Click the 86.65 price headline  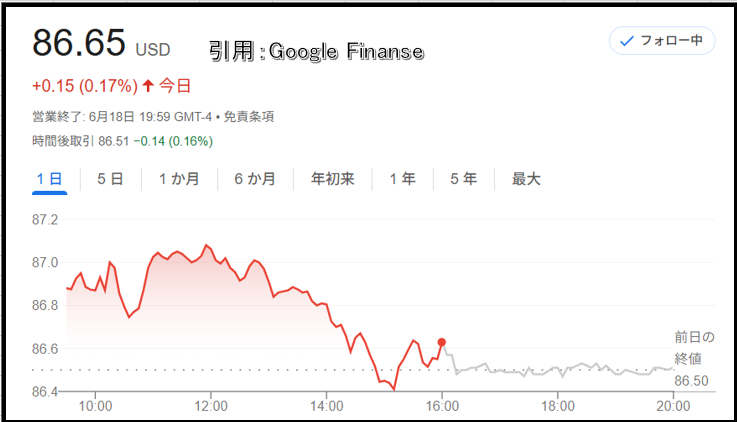pos(79,43)
